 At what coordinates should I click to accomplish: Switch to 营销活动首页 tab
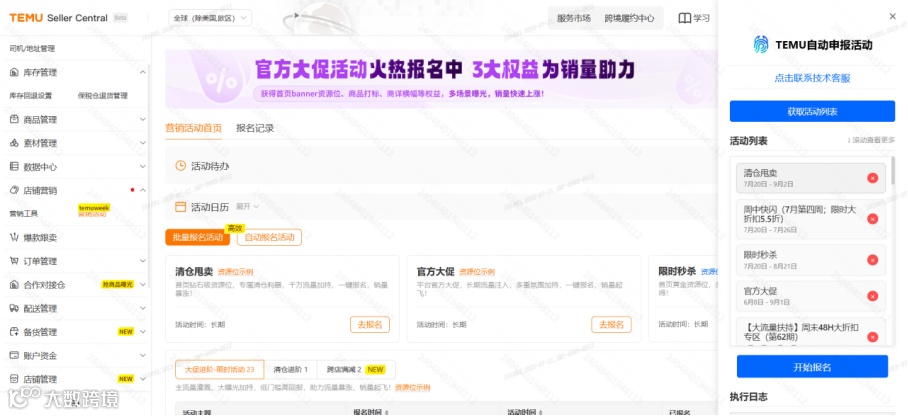coord(193,128)
